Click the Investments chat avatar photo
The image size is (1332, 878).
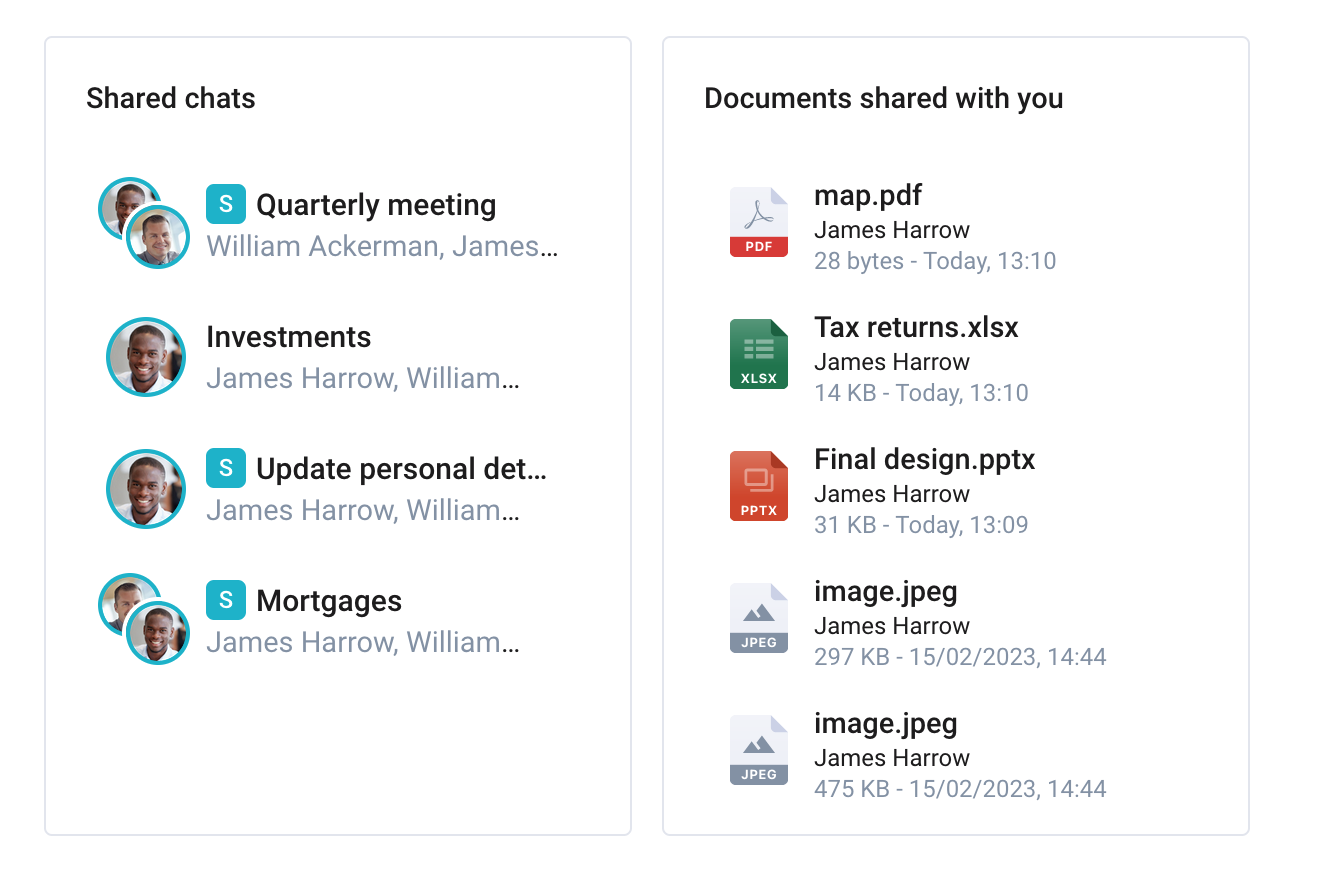click(146, 357)
